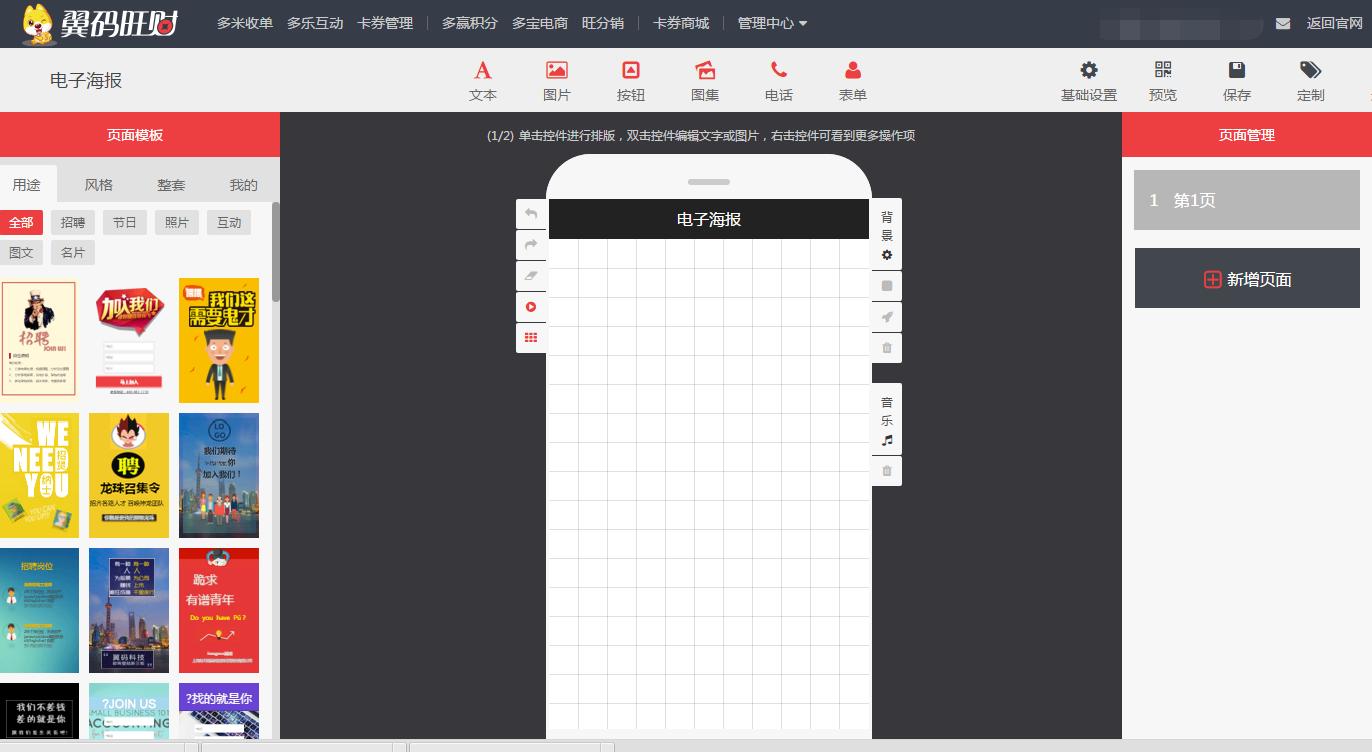
Task: Choose the 我们不差钱 black template
Action: click(x=39, y=711)
